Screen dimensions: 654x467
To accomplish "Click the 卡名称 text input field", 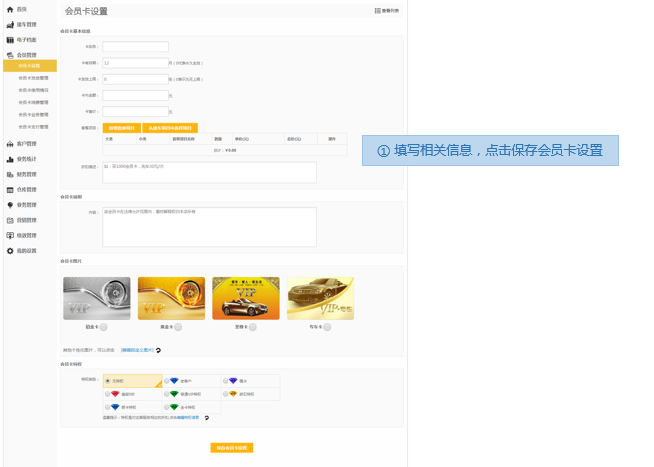I will click(x=135, y=47).
